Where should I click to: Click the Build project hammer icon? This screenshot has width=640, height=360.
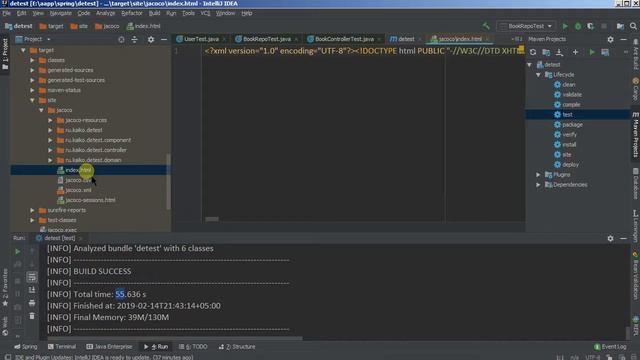pyautogui.click(x=486, y=26)
